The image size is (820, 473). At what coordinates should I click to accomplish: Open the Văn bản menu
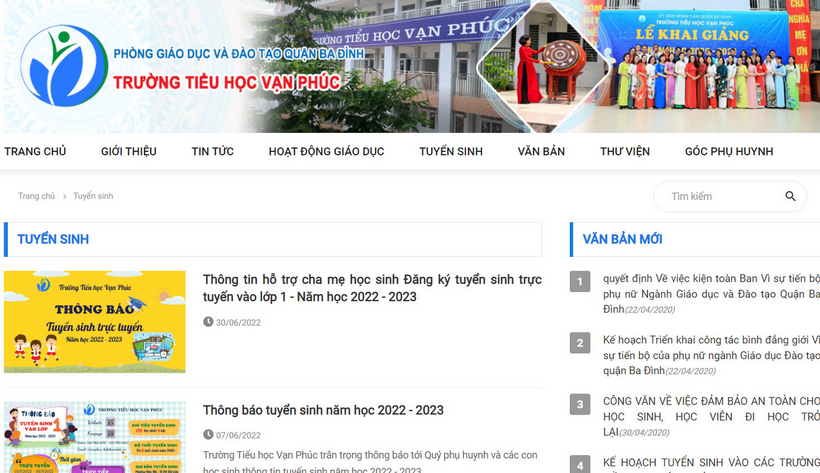tap(541, 151)
